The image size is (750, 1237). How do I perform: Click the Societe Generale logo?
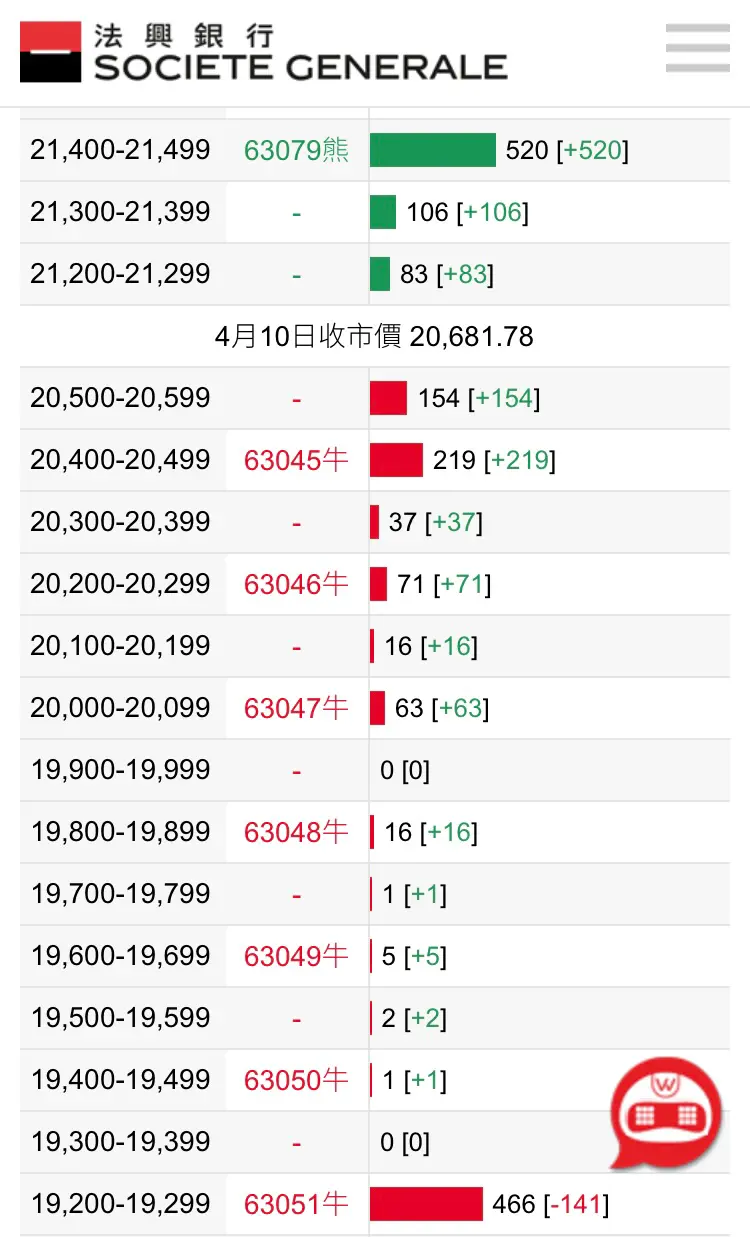click(x=264, y=53)
